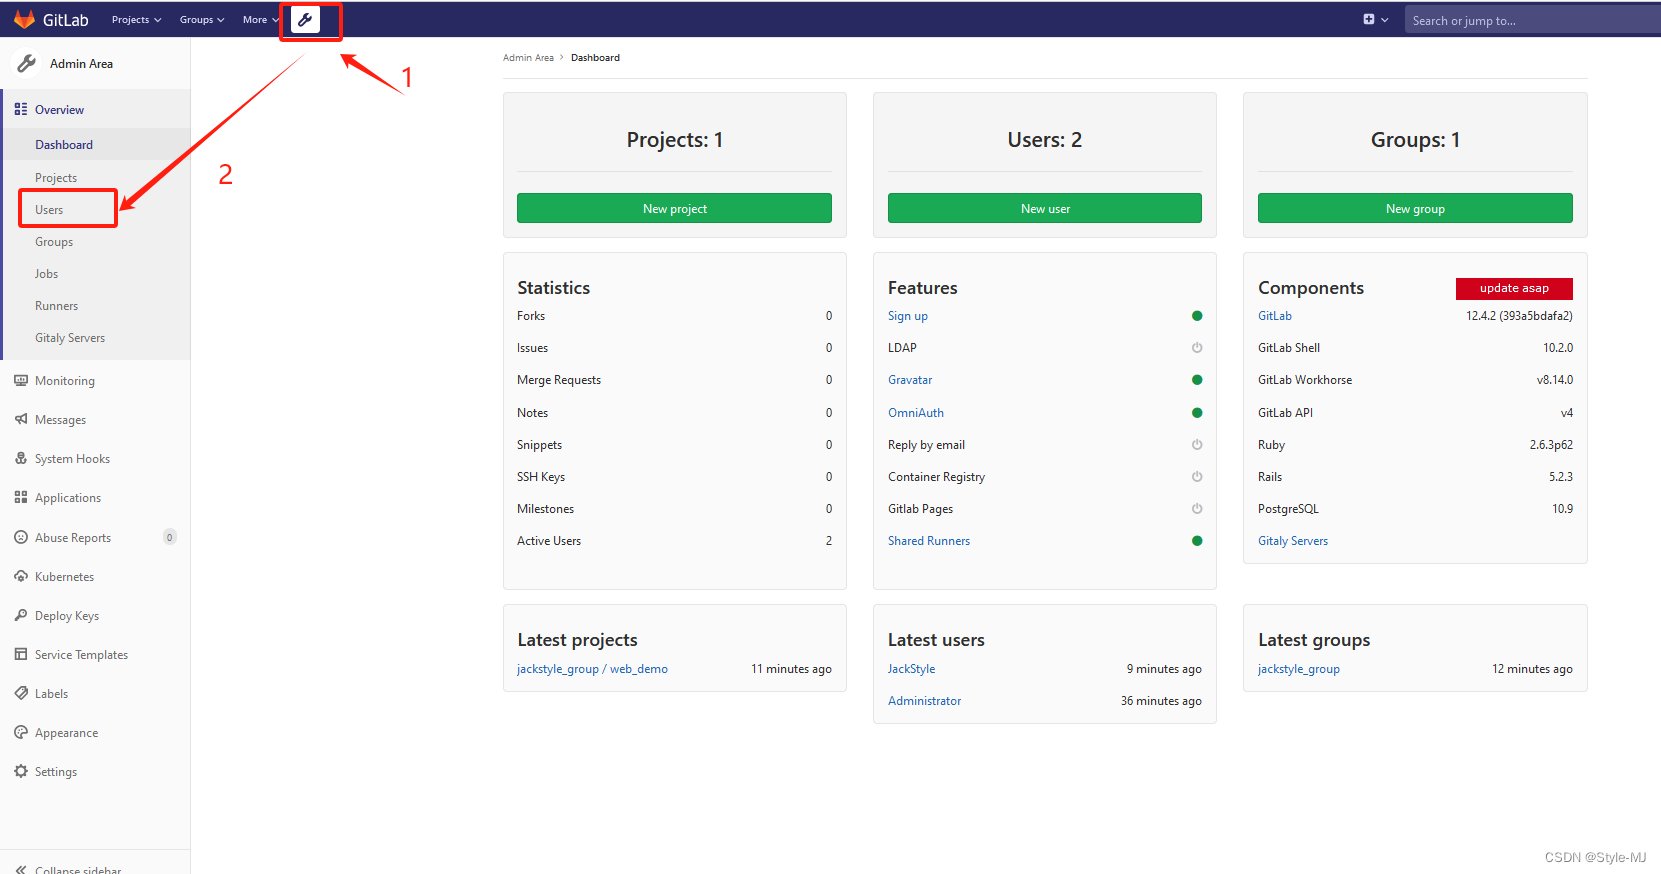Click the New project button
1661x874 pixels.
point(674,208)
